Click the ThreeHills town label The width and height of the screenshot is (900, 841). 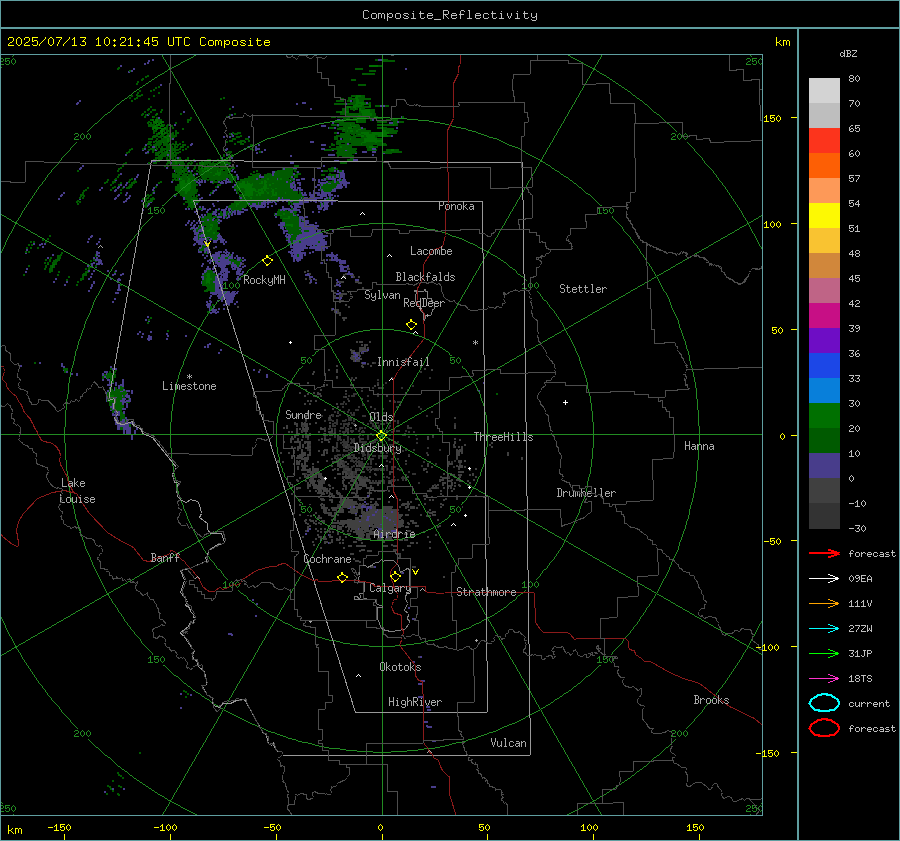[503, 437]
